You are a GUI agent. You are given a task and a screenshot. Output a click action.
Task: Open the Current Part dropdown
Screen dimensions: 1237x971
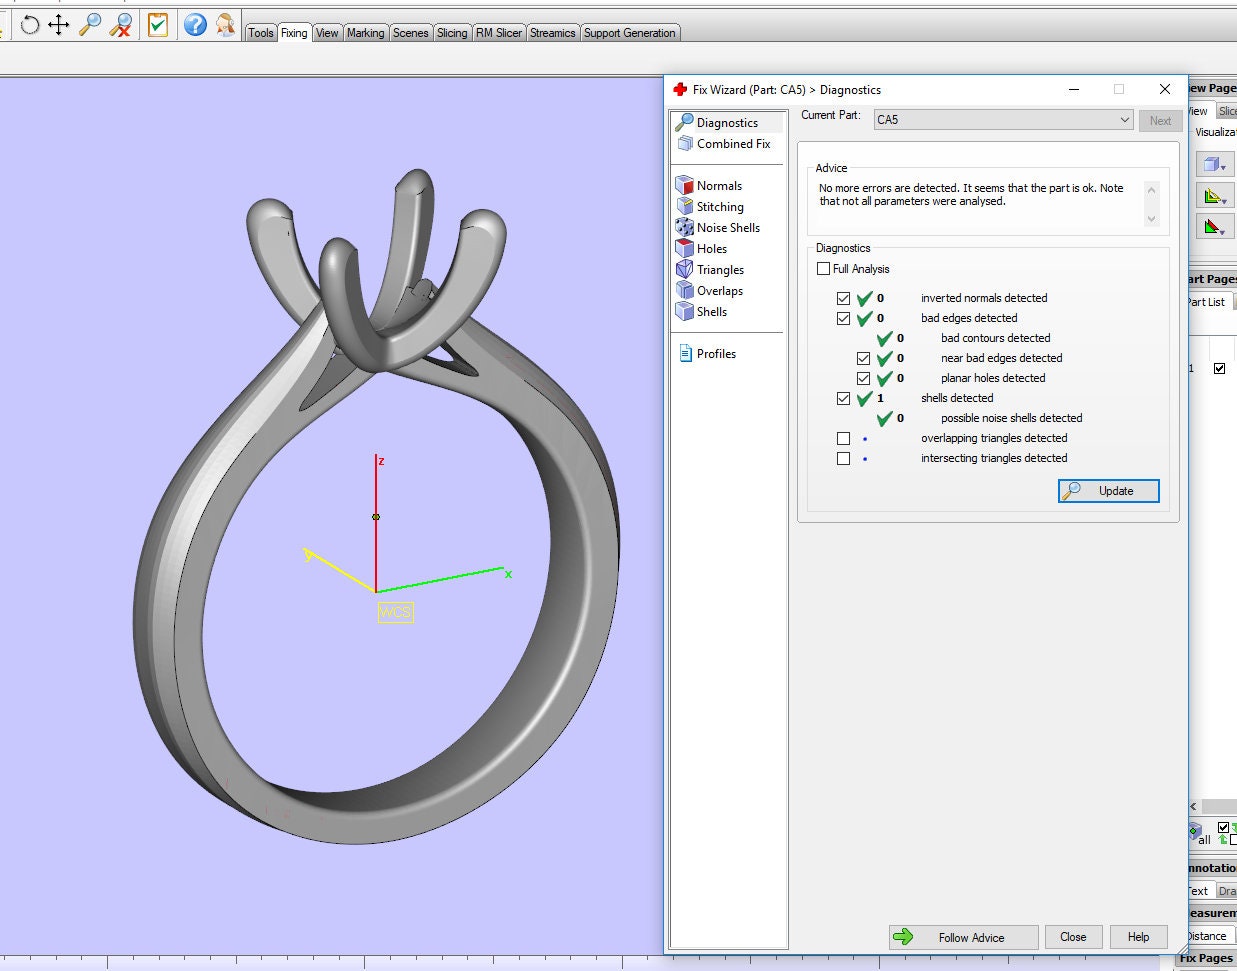pos(1125,119)
